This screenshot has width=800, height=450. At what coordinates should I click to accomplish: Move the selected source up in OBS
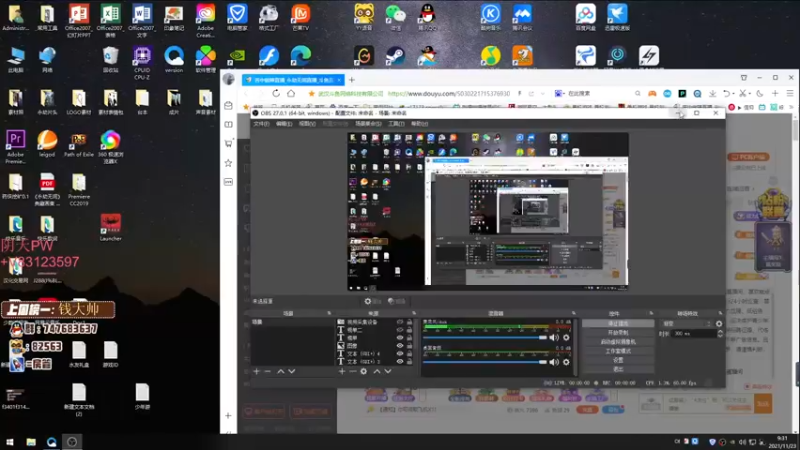click(x=377, y=371)
